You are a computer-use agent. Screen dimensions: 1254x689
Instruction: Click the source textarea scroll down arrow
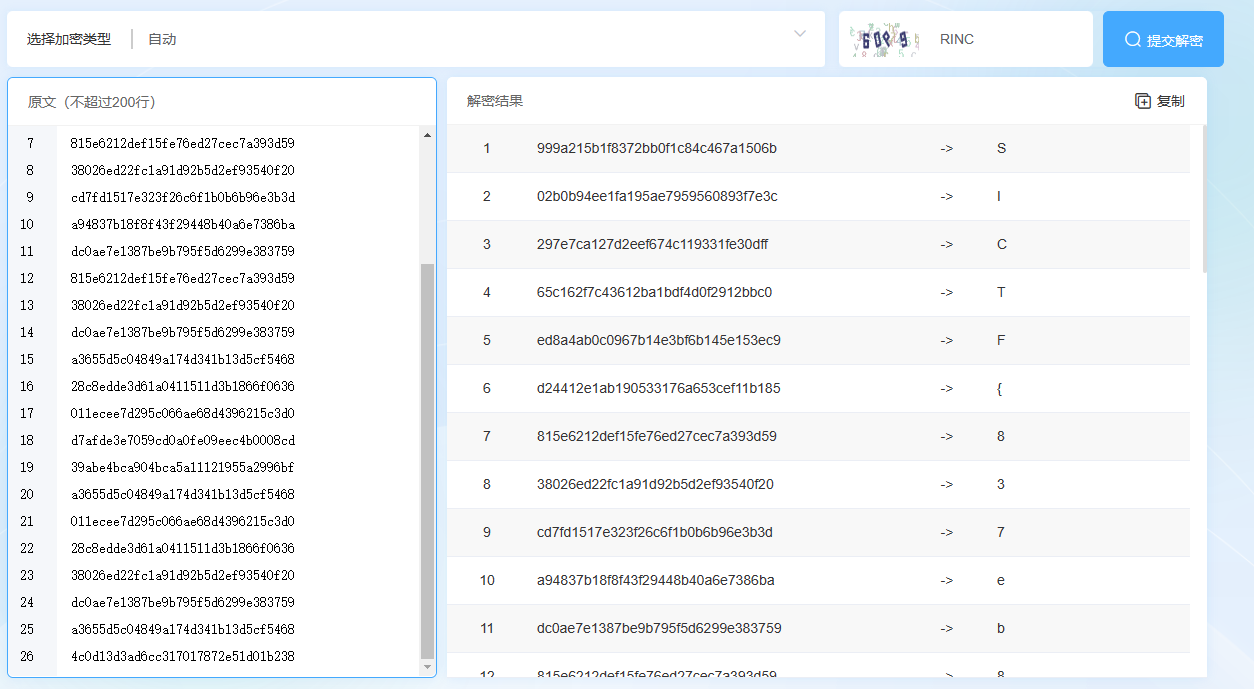pos(428,666)
